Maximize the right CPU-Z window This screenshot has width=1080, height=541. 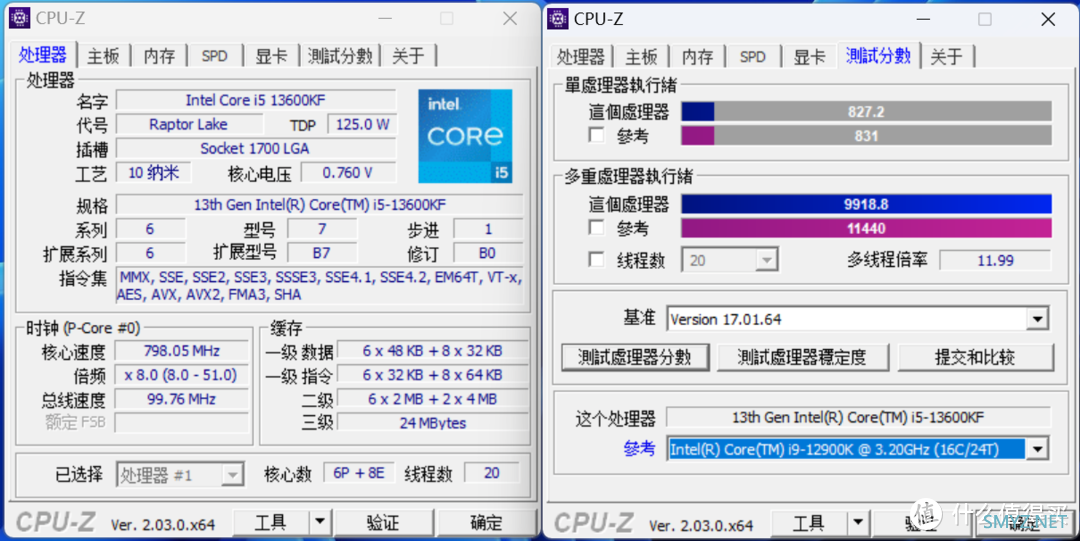pos(985,19)
